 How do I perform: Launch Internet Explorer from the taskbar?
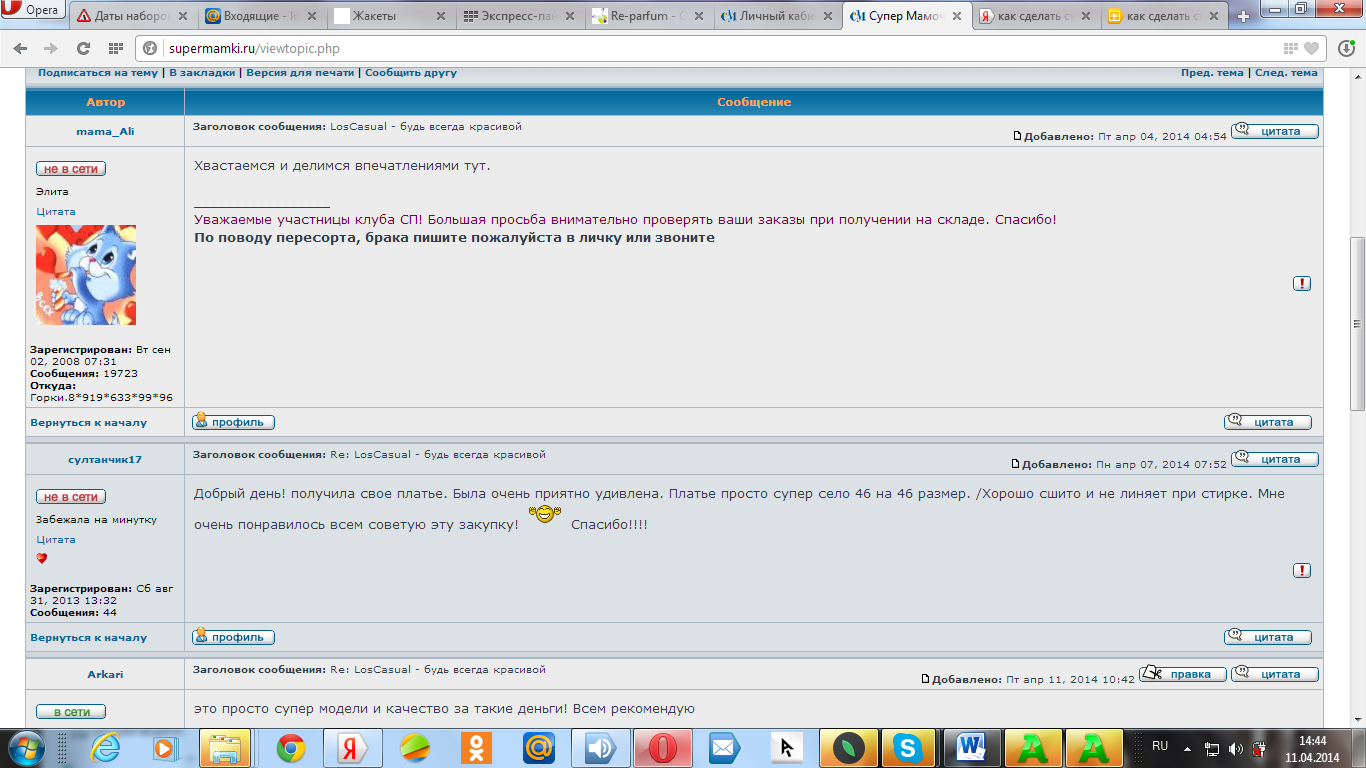tap(105, 747)
